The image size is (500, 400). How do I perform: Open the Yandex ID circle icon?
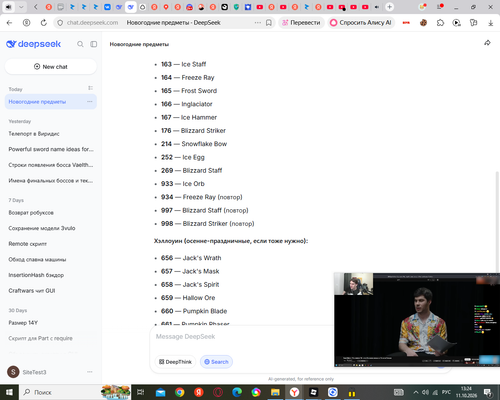click(x=26, y=23)
